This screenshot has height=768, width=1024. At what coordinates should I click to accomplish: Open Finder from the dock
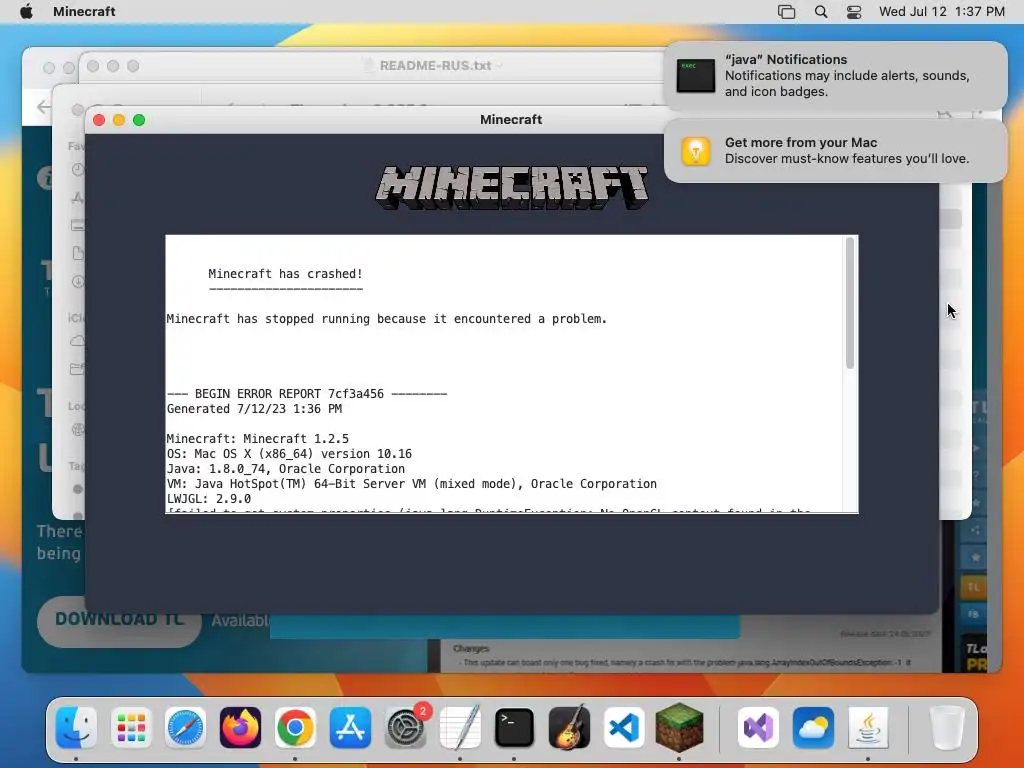(76, 728)
